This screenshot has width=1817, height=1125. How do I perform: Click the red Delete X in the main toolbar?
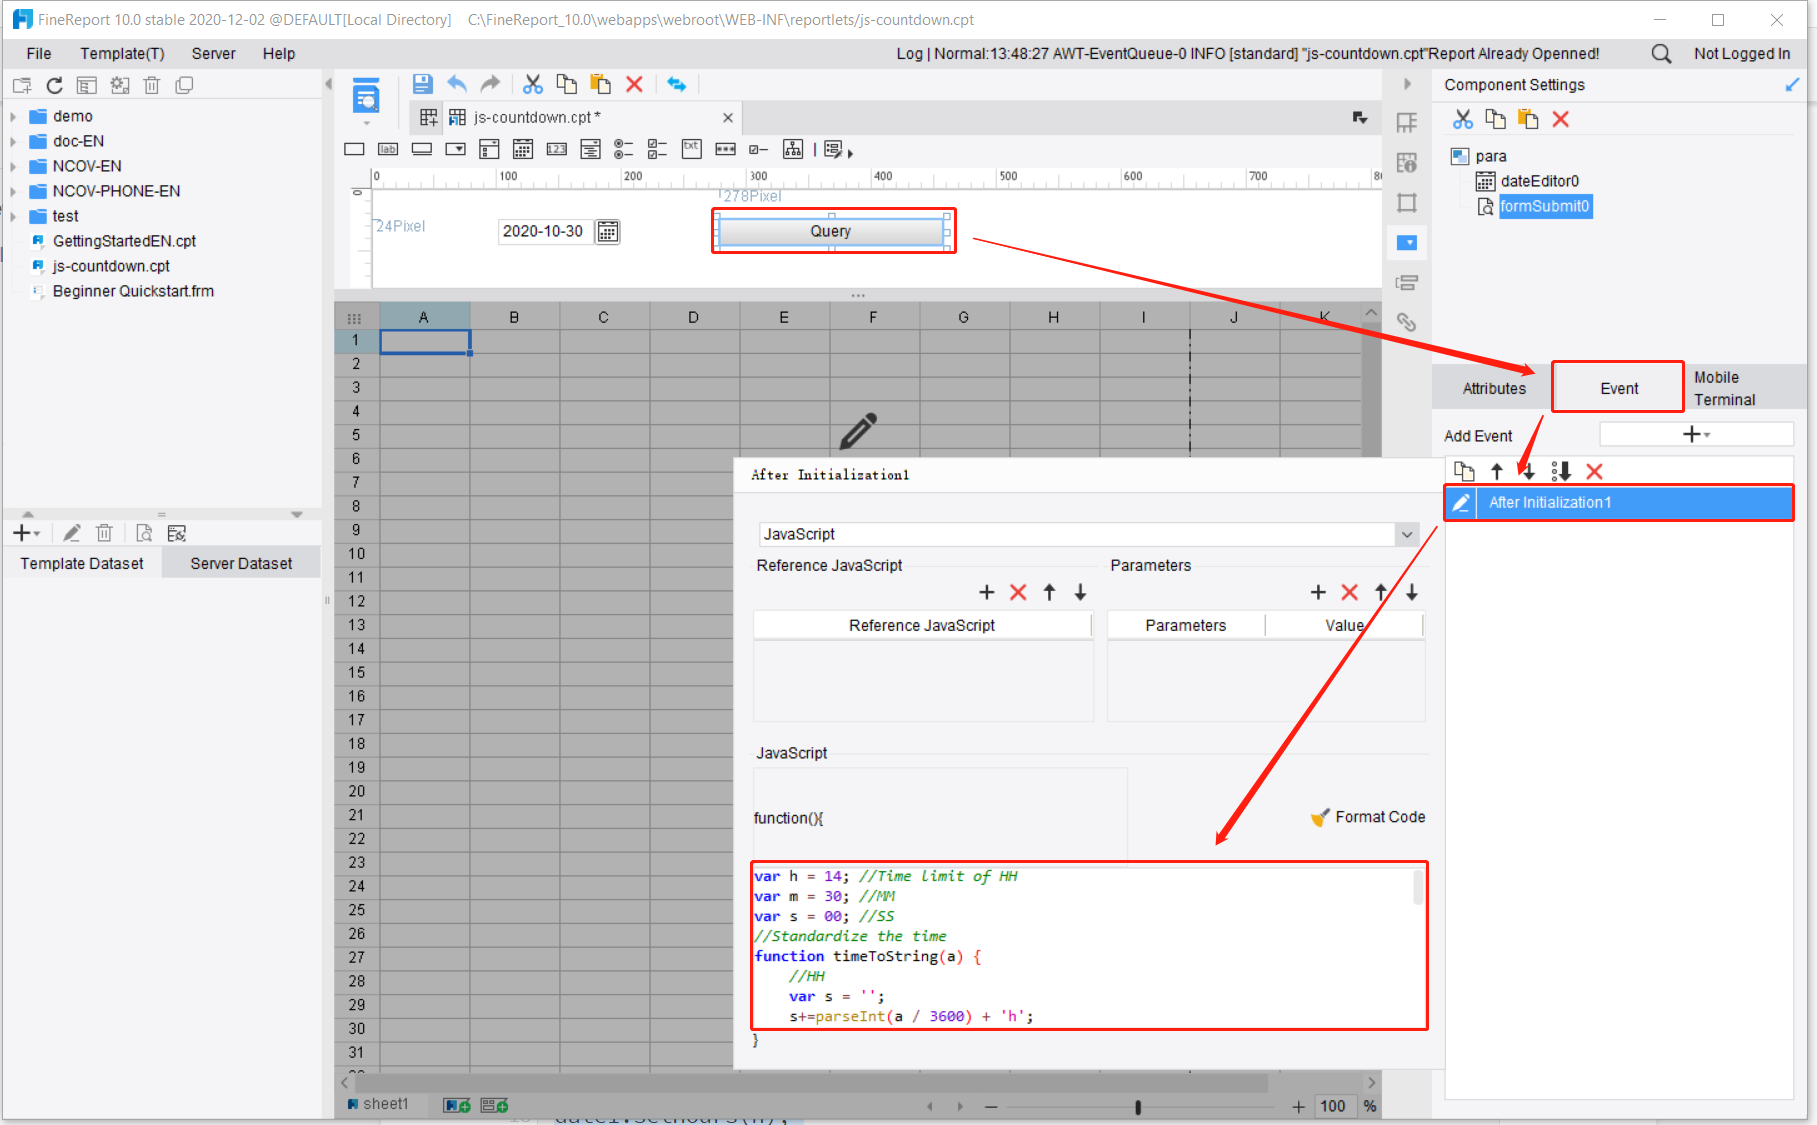(634, 85)
